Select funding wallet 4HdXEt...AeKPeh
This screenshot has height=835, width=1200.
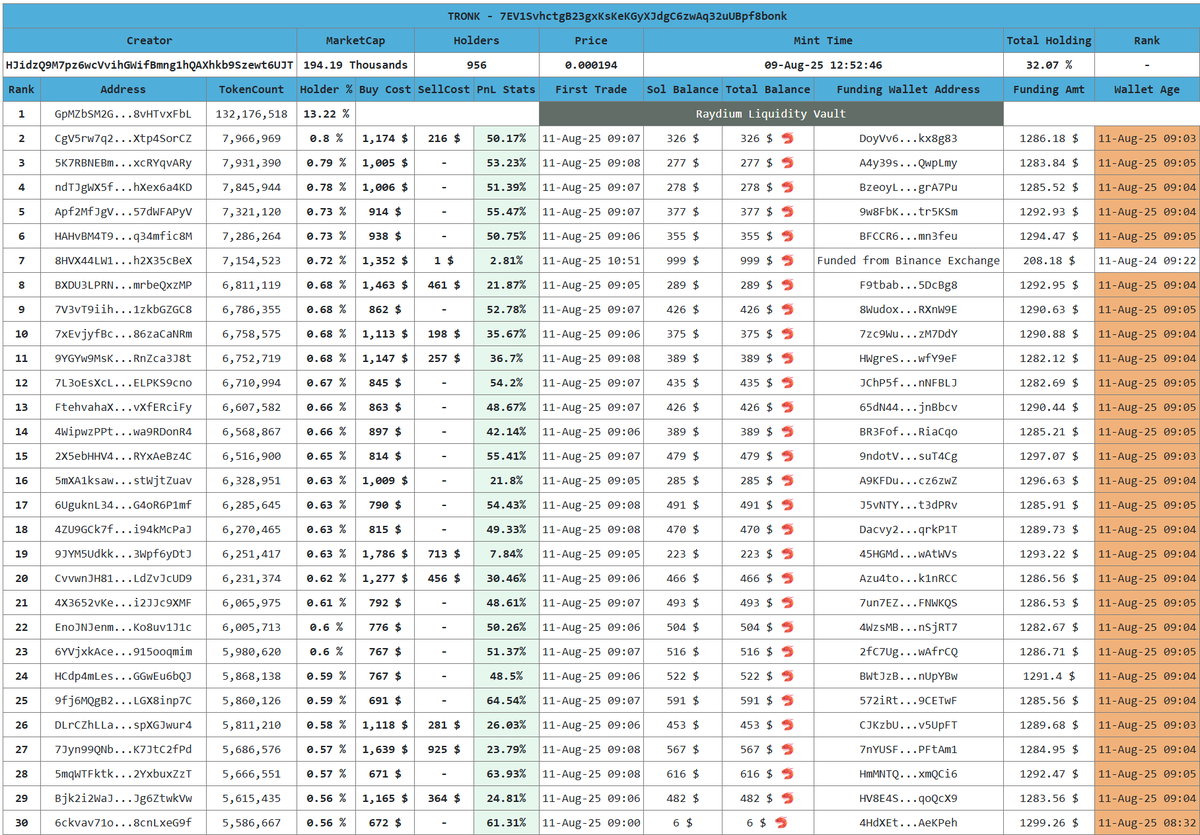(908, 823)
